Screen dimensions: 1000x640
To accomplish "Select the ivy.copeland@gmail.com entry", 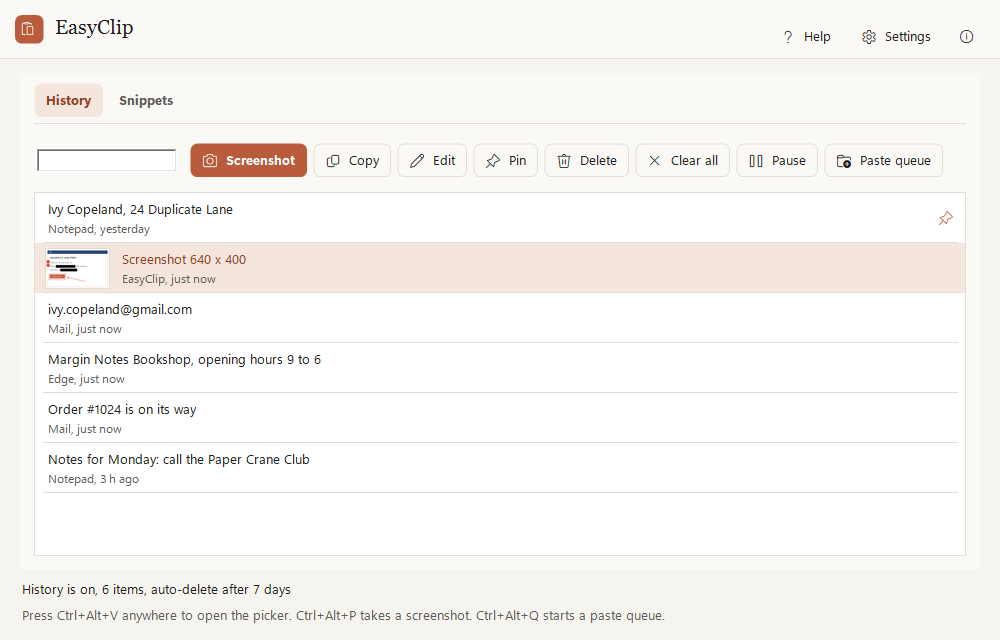I will (x=500, y=318).
